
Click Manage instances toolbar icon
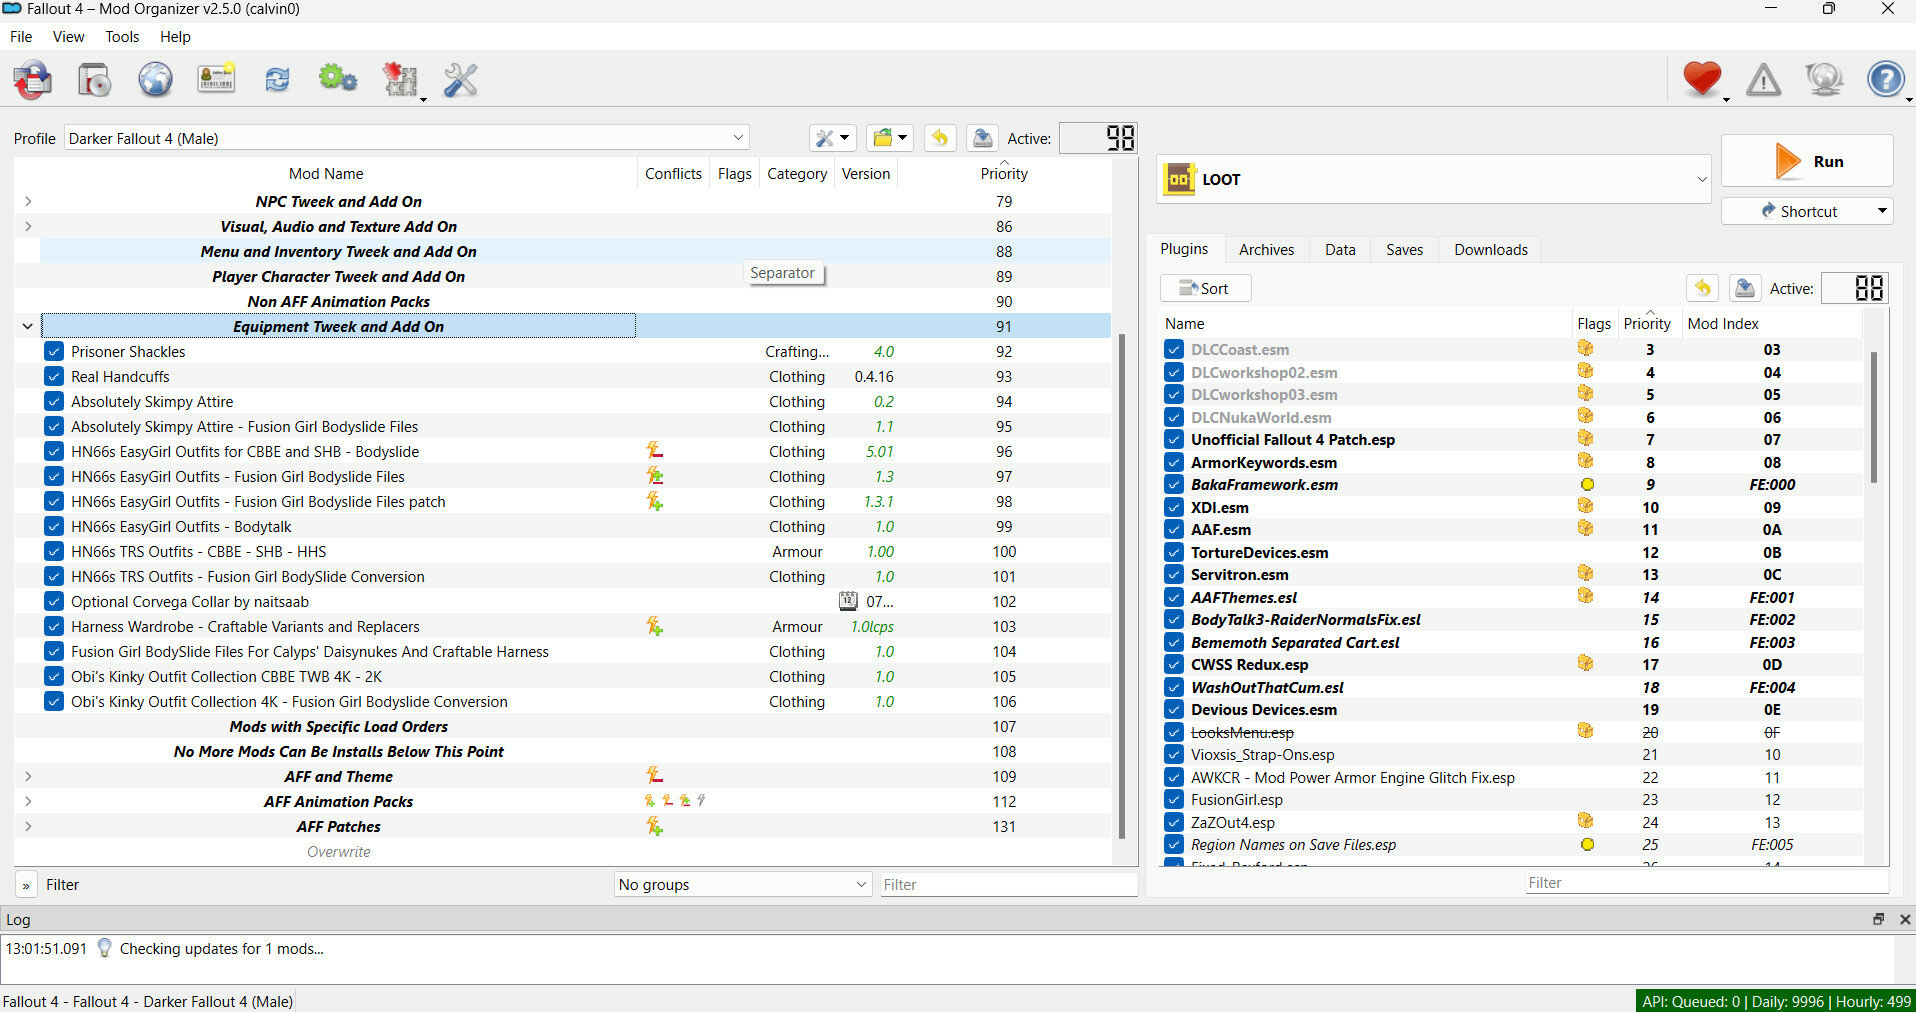coord(33,79)
